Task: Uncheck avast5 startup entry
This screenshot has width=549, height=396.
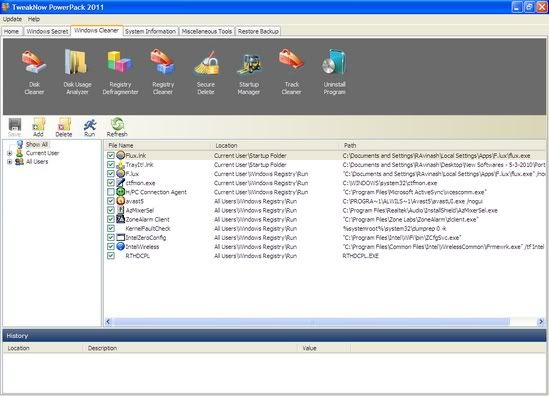Action: pyautogui.click(x=111, y=201)
